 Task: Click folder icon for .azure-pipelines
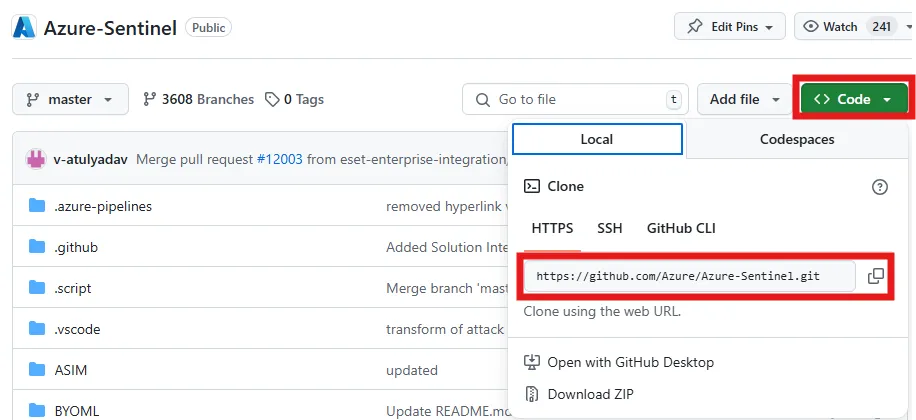click(37, 206)
